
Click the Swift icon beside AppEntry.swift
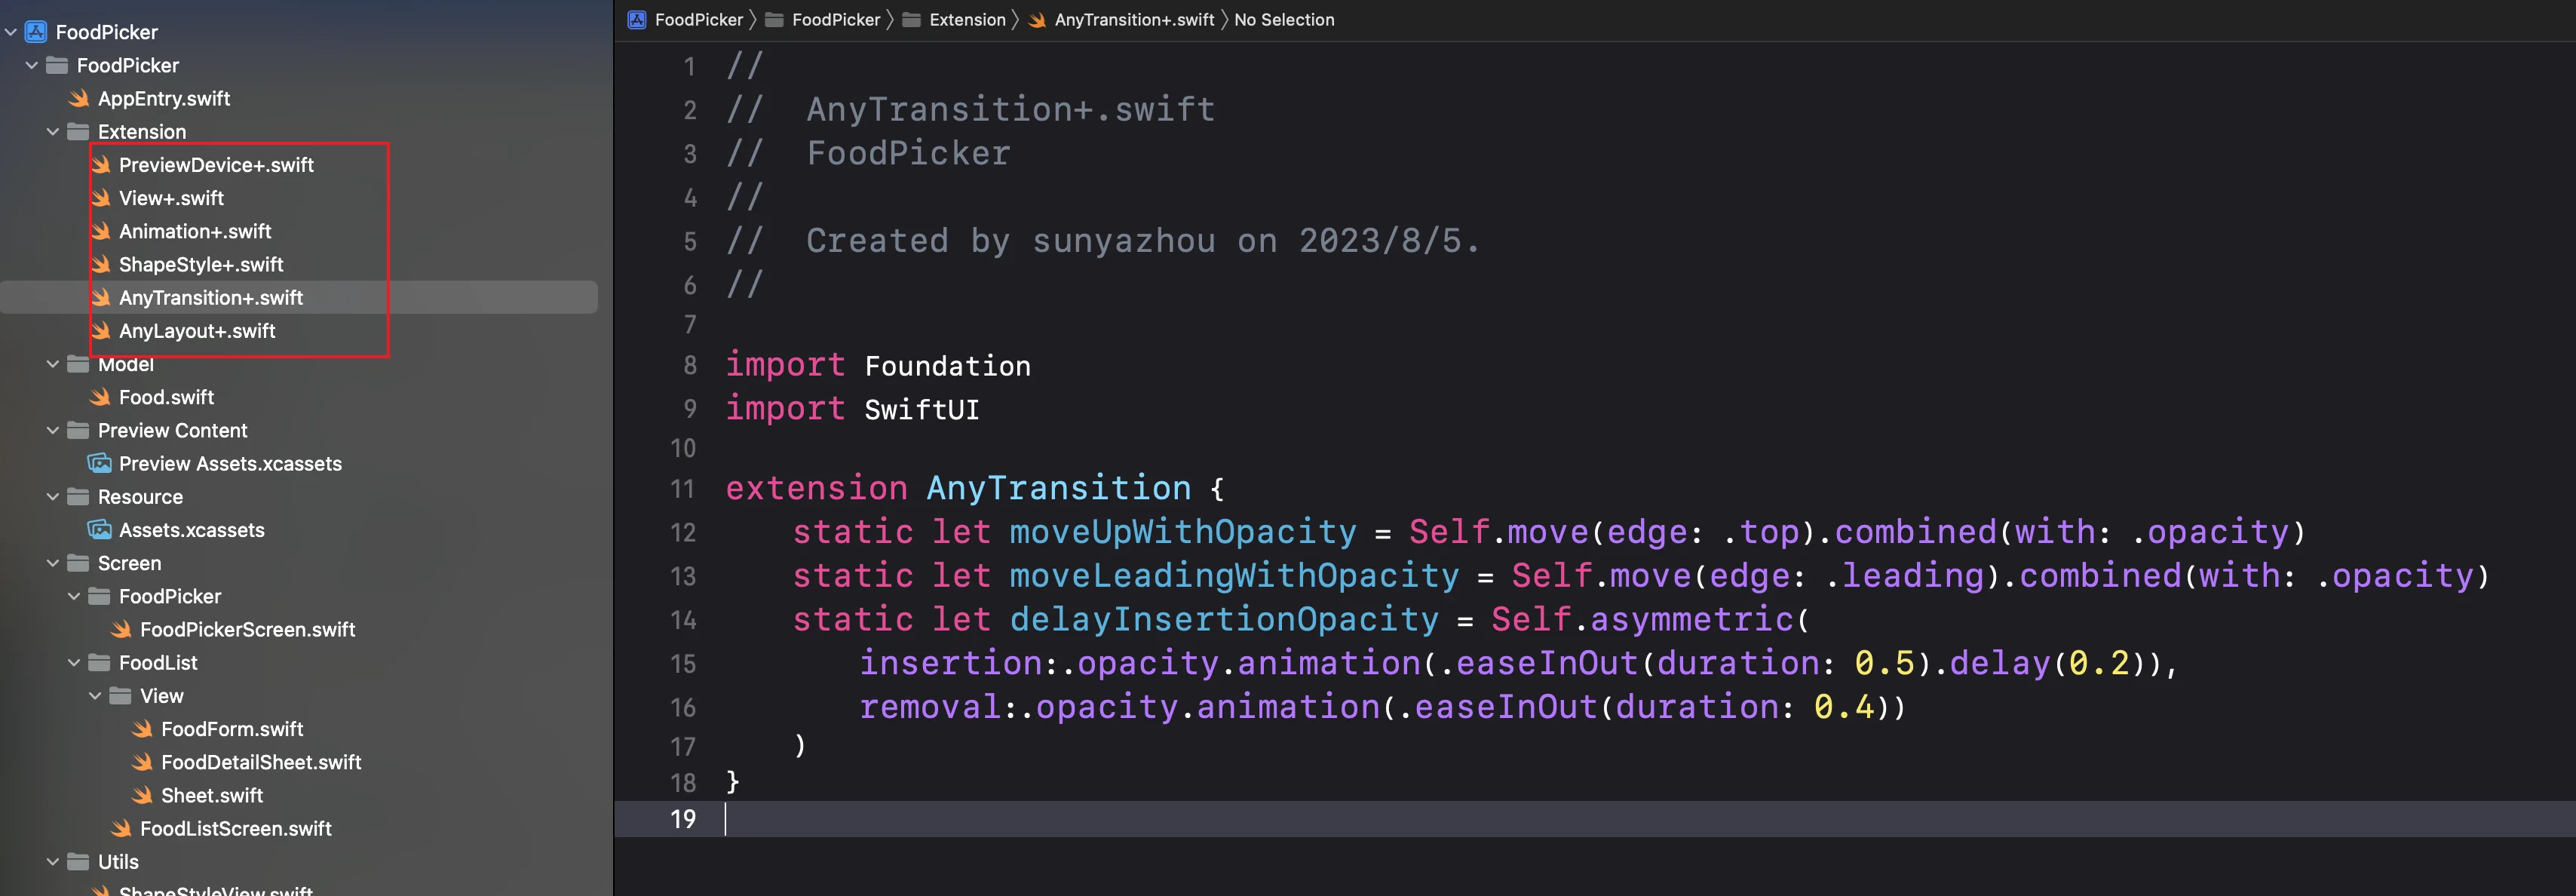(79, 98)
